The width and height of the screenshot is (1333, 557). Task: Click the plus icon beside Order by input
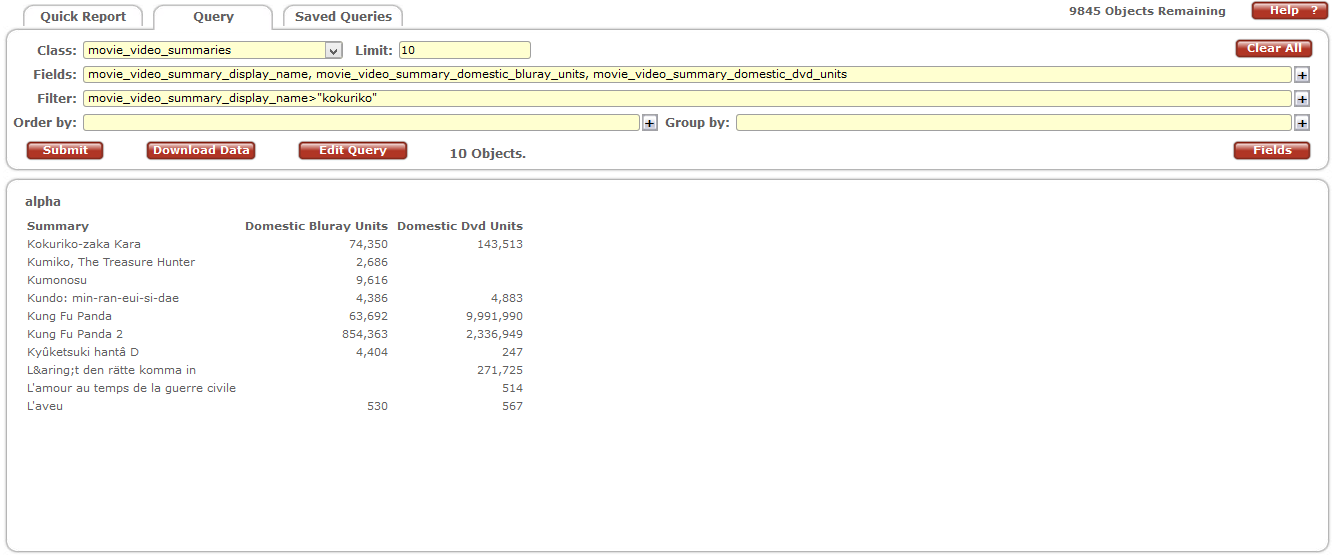coord(649,123)
